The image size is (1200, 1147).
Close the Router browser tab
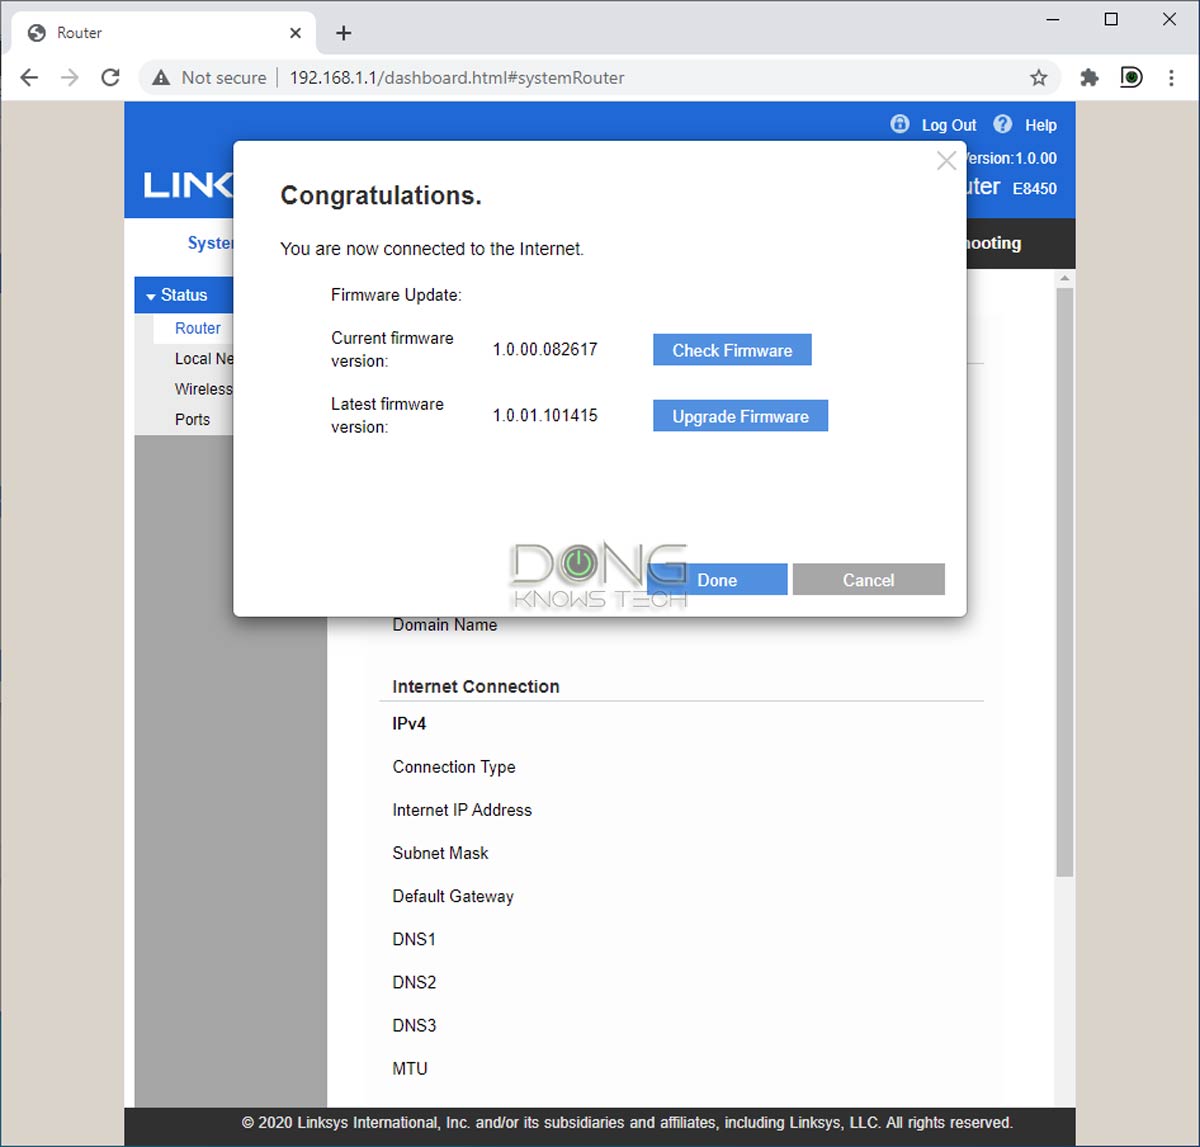coord(295,33)
